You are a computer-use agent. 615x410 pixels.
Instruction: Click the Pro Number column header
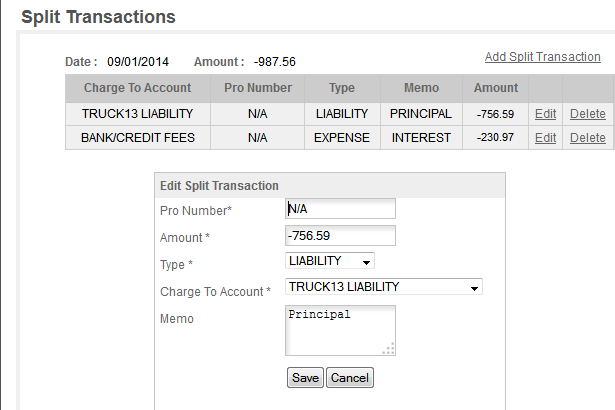tap(258, 88)
